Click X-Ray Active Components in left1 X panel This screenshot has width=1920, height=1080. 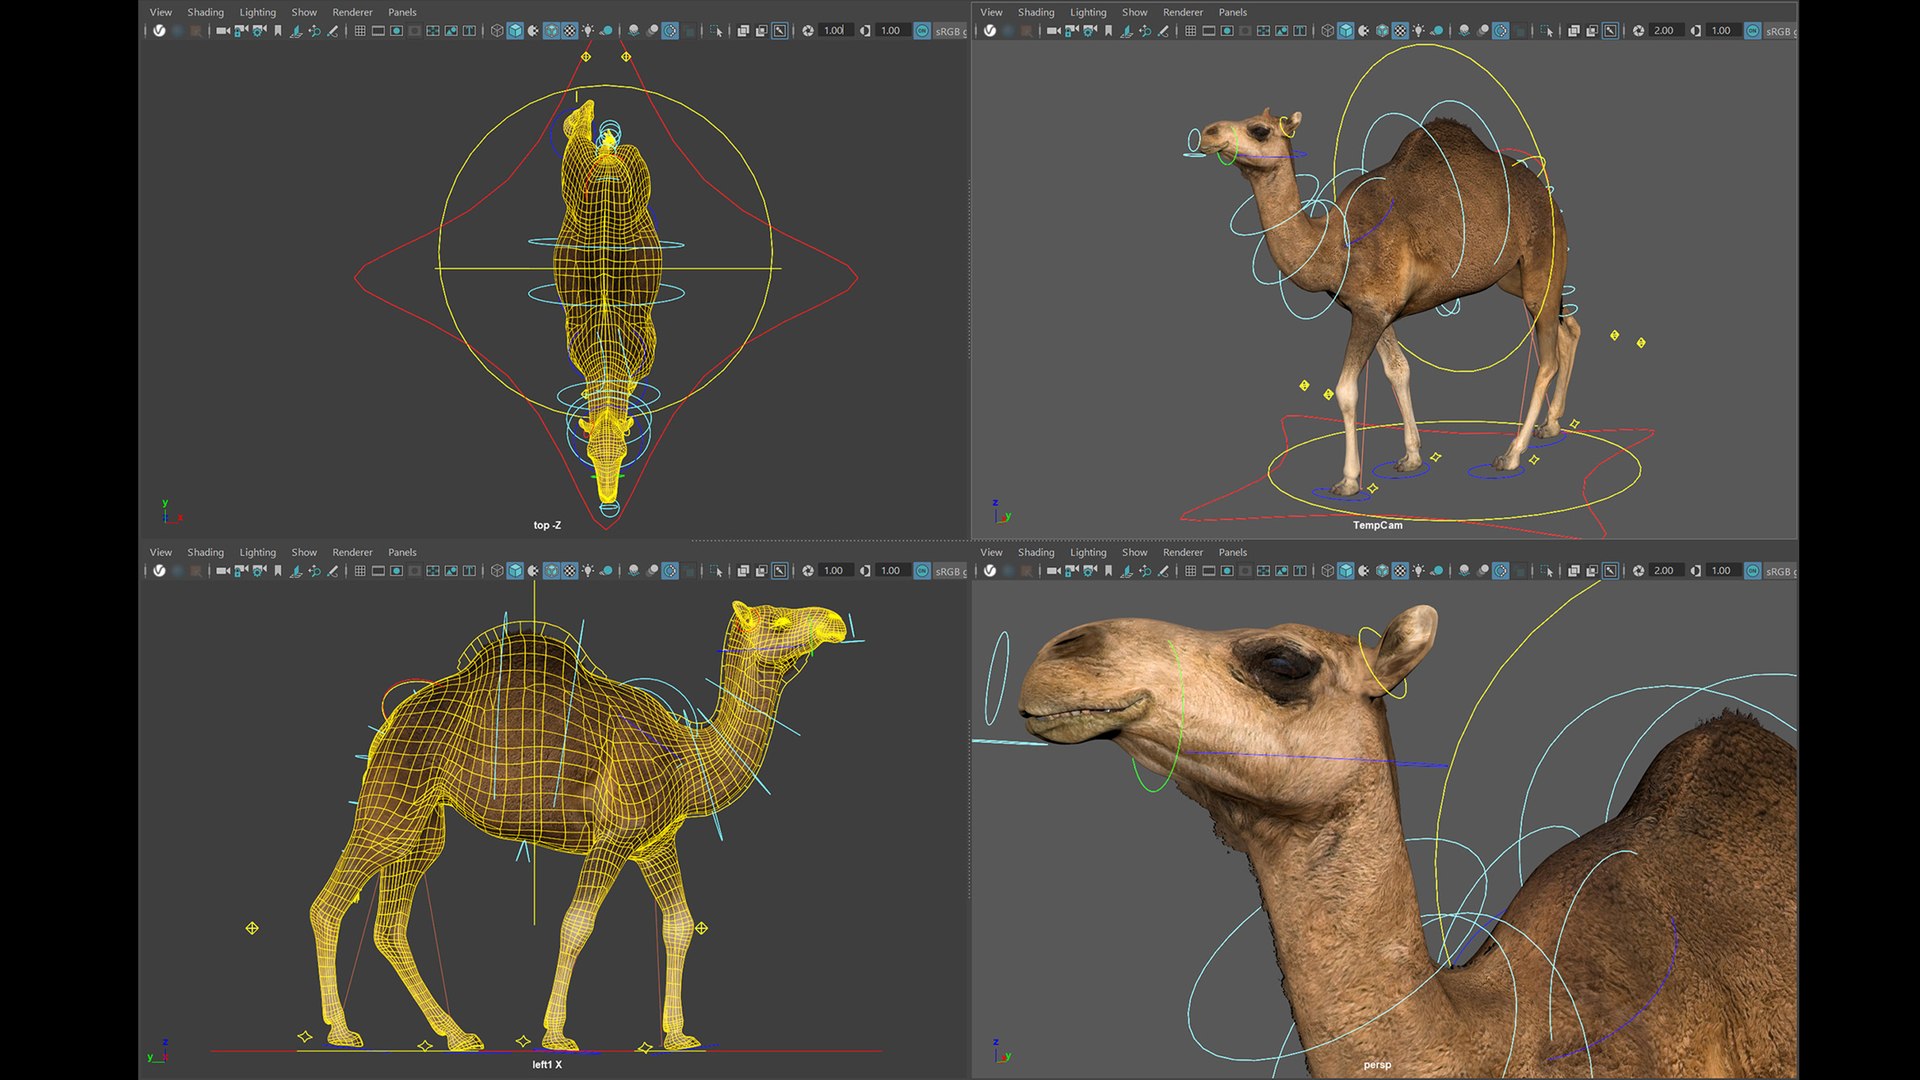[761, 571]
